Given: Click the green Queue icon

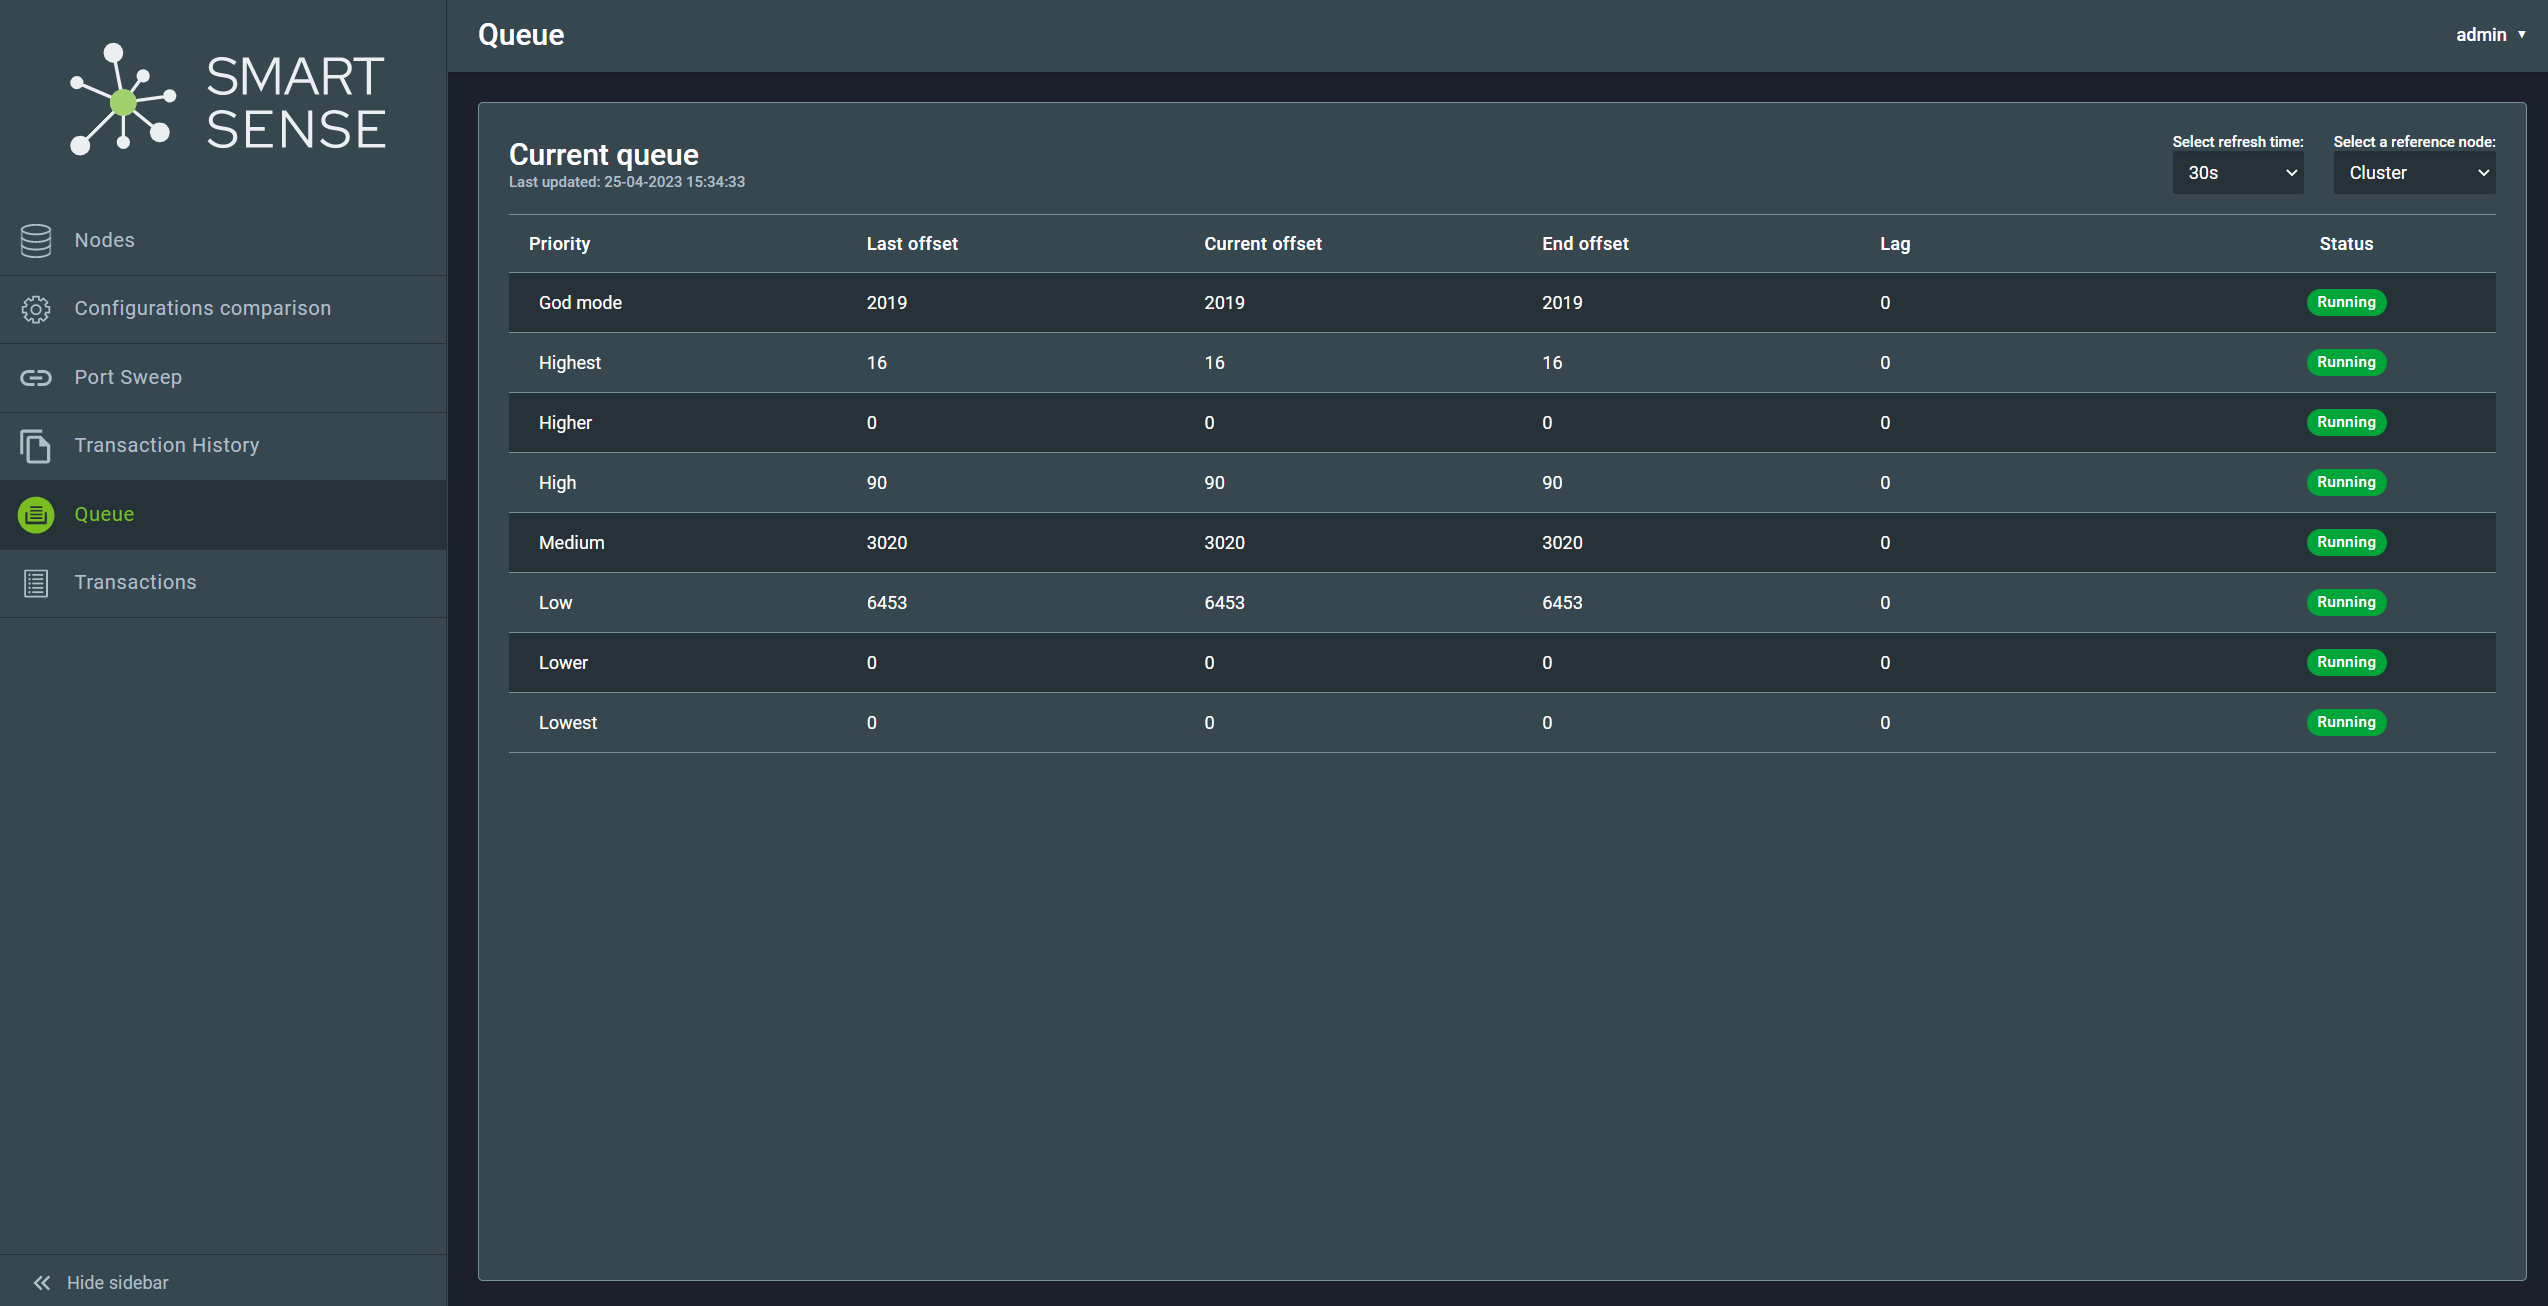Looking at the screenshot, I should pyautogui.click(x=36, y=515).
